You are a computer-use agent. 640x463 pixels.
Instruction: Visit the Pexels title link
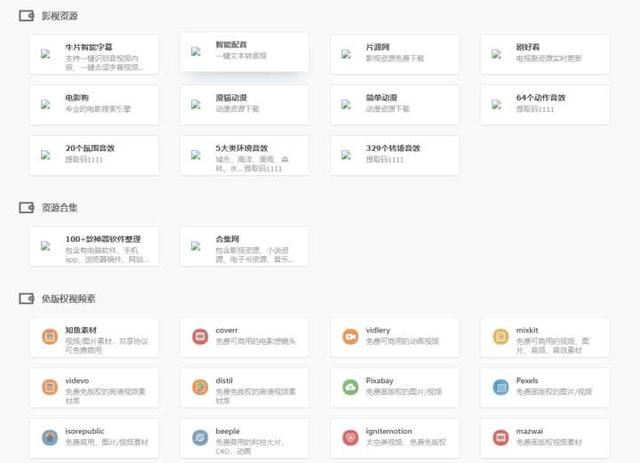[x=527, y=381]
